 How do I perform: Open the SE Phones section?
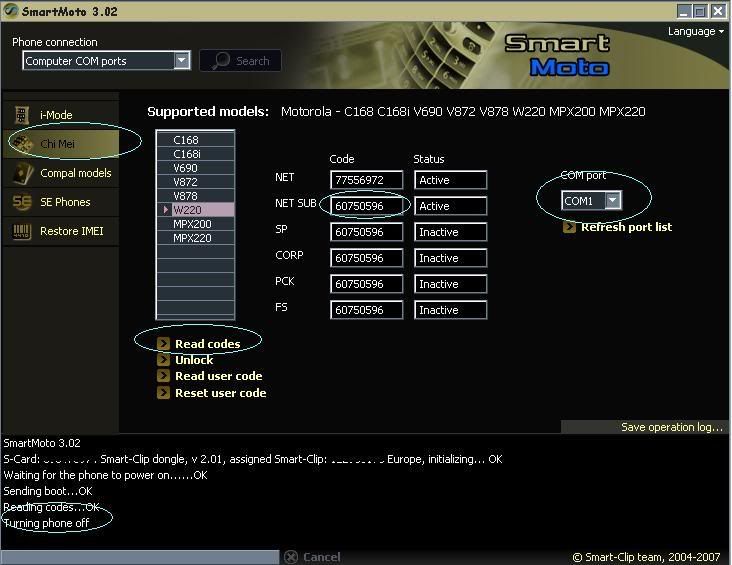[61, 202]
